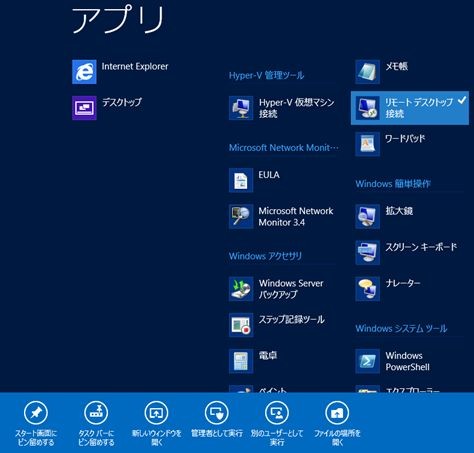Click the メモ帳 label text
474x453 pixels.
397,66
